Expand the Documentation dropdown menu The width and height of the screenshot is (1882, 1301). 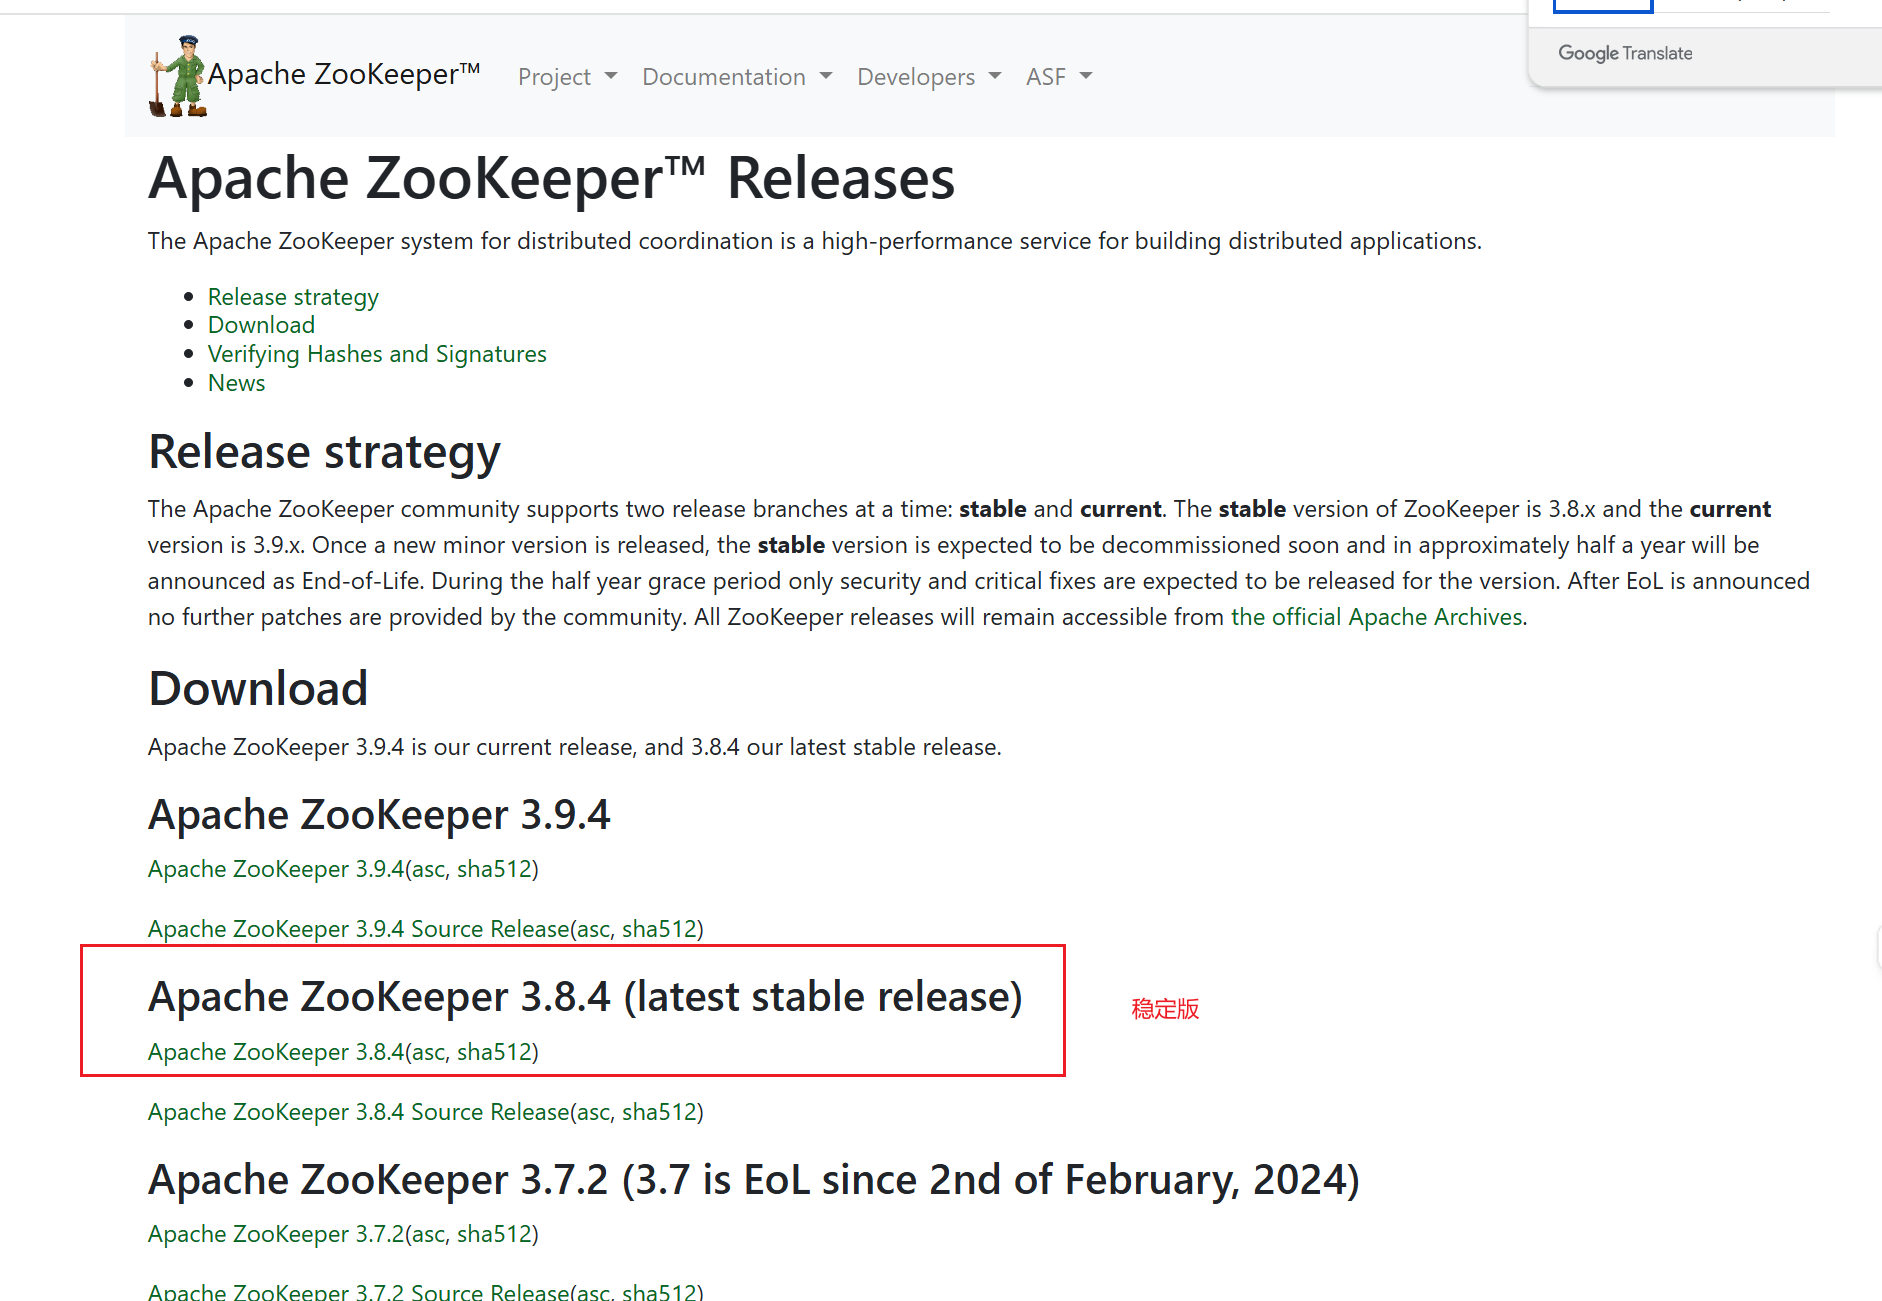tap(737, 77)
